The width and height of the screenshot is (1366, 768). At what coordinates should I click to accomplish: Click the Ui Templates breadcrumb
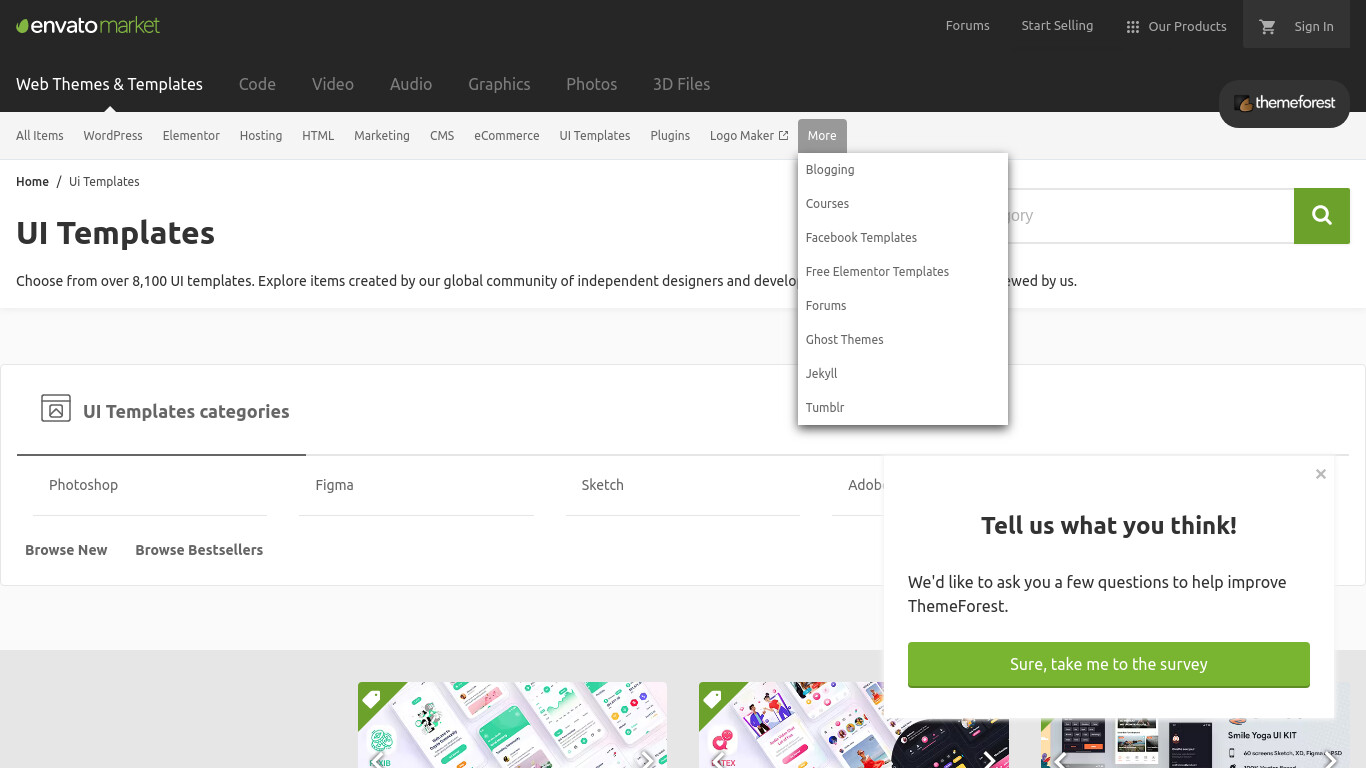[x=104, y=182]
